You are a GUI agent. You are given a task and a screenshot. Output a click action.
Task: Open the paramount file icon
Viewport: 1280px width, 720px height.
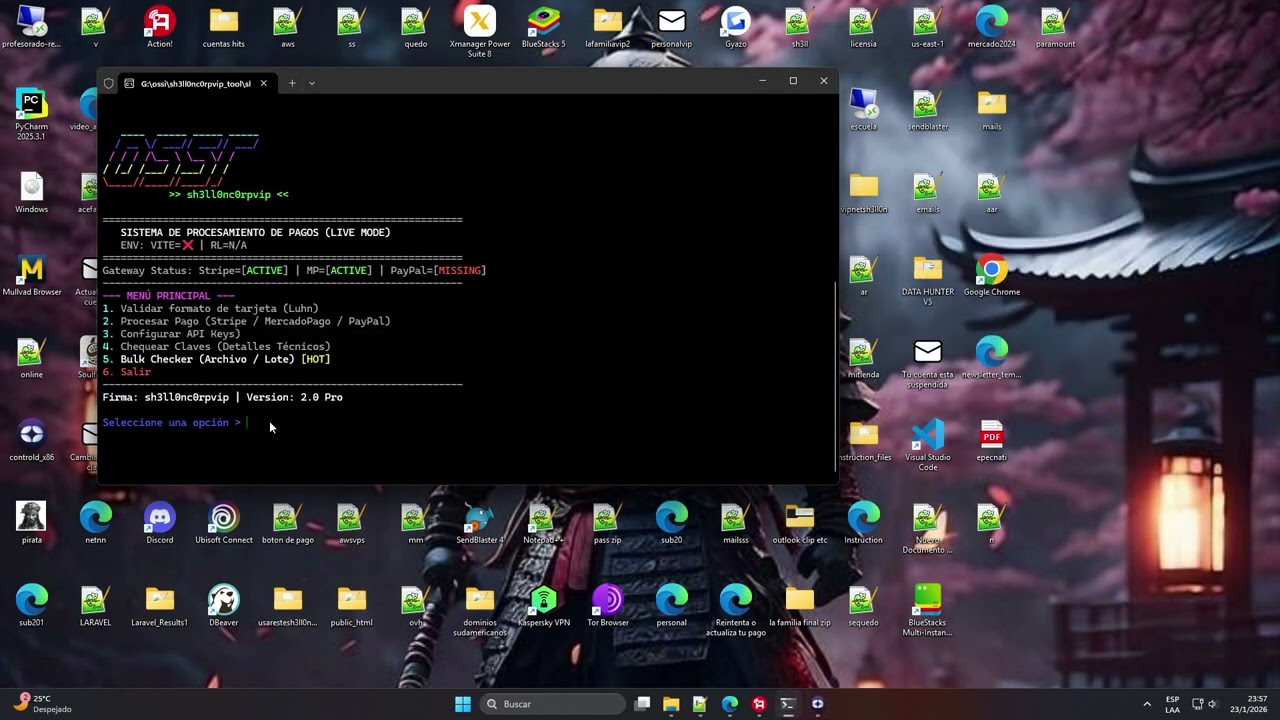point(1056,27)
